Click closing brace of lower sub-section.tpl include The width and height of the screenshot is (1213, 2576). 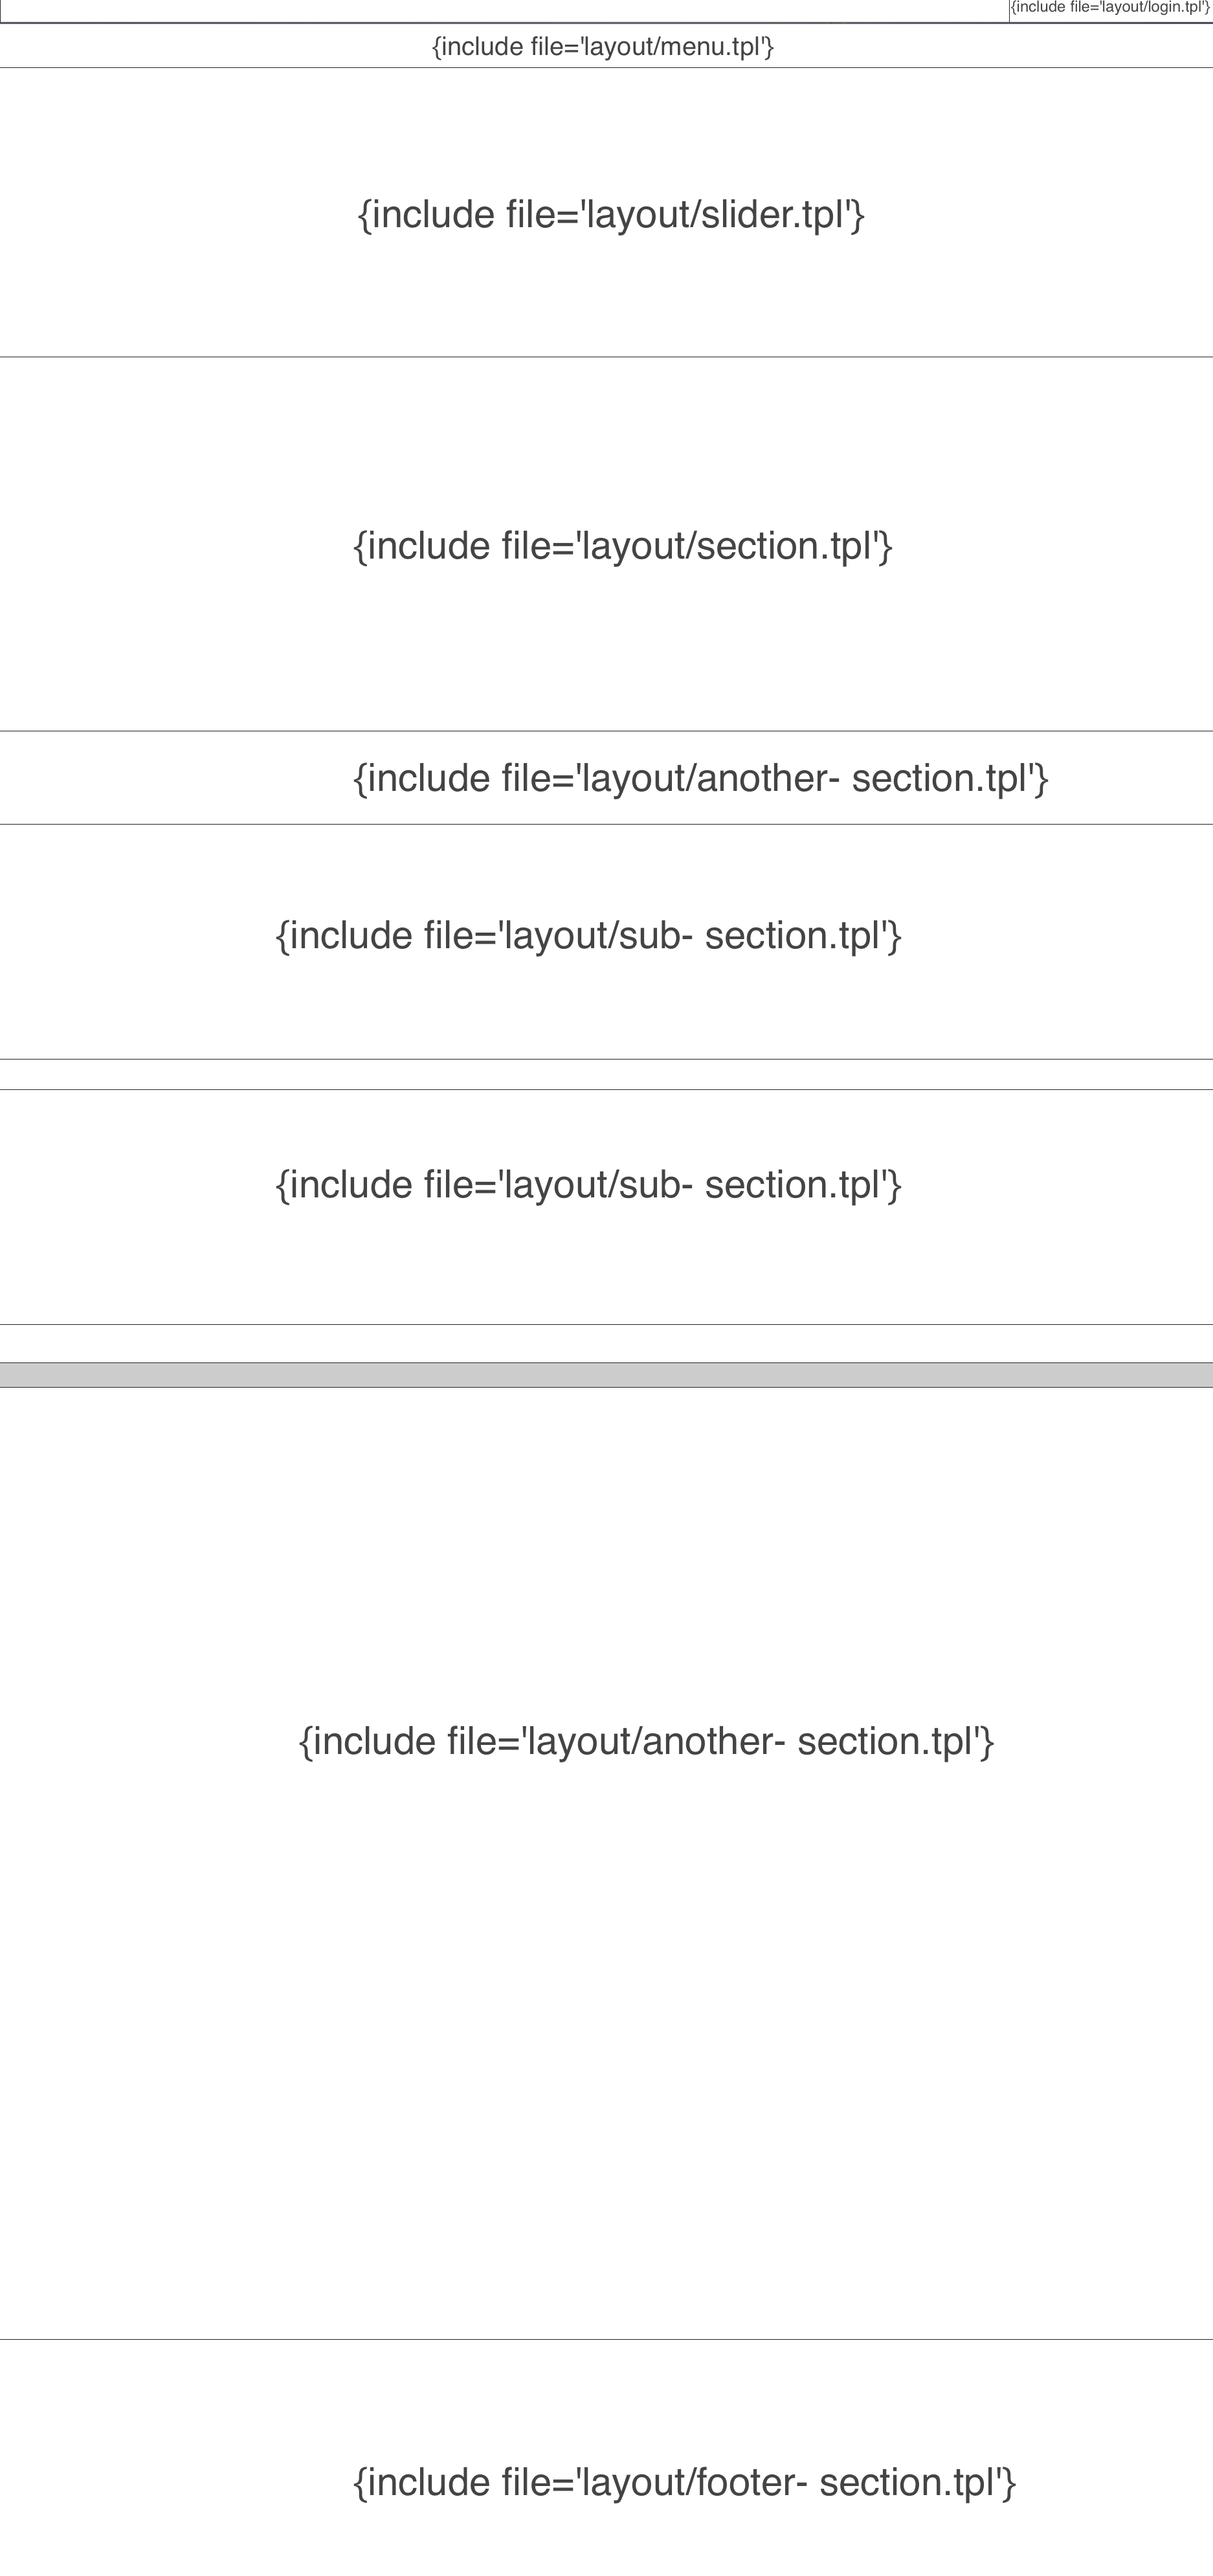(x=895, y=1185)
